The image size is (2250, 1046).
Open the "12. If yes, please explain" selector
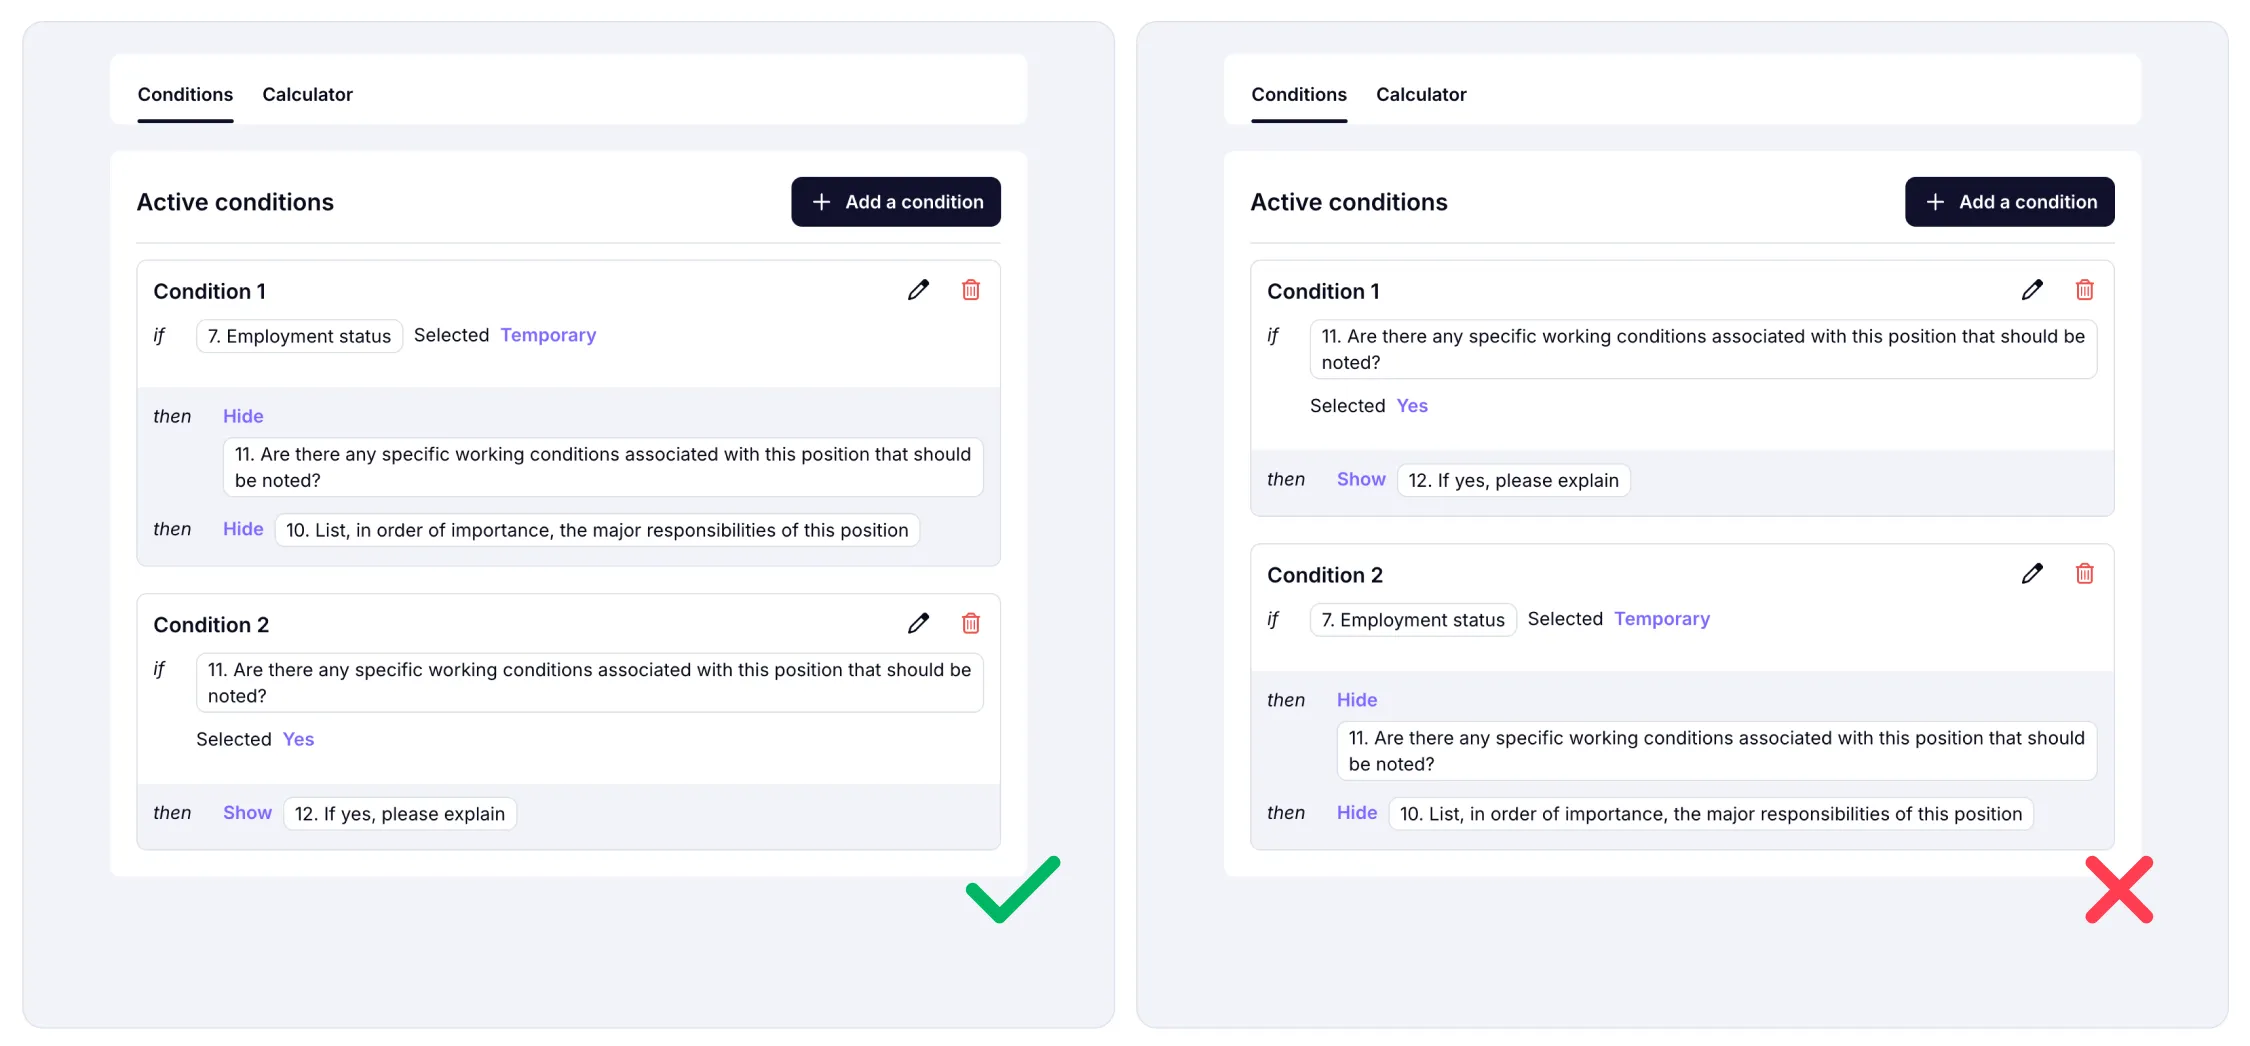click(x=399, y=813)
